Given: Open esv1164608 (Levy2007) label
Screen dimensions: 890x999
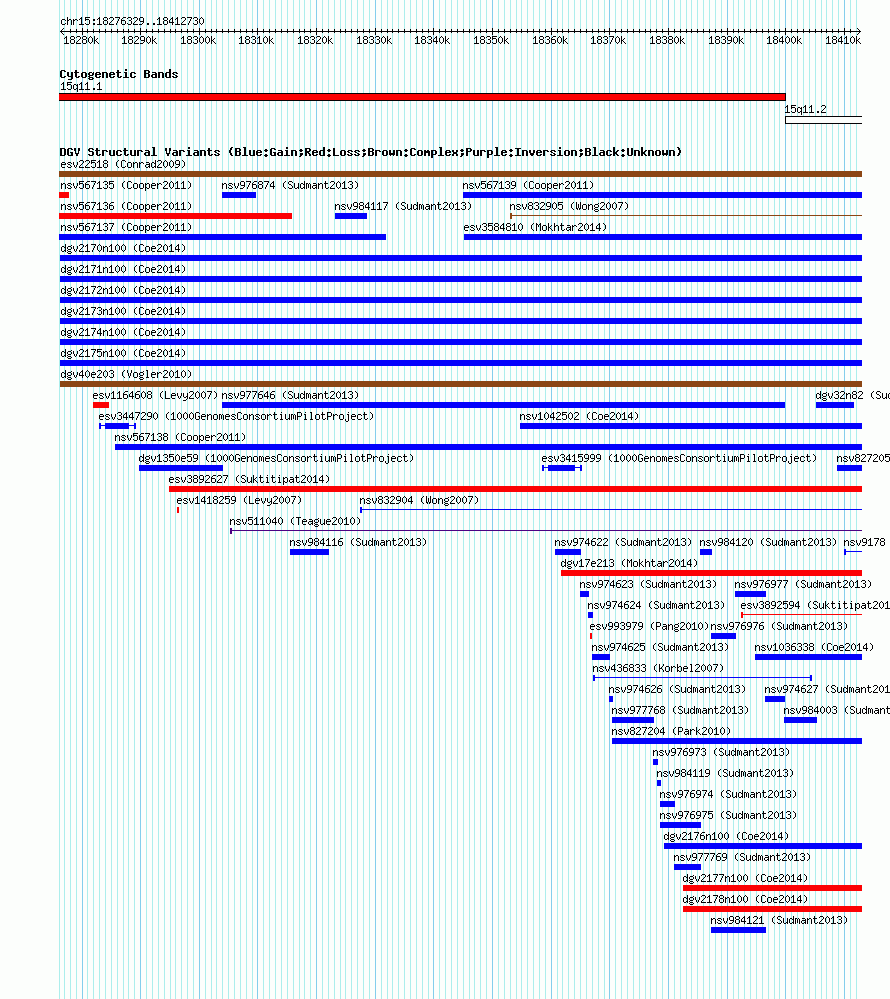Looking at the screenshot, I should click(x=155, y=396).
